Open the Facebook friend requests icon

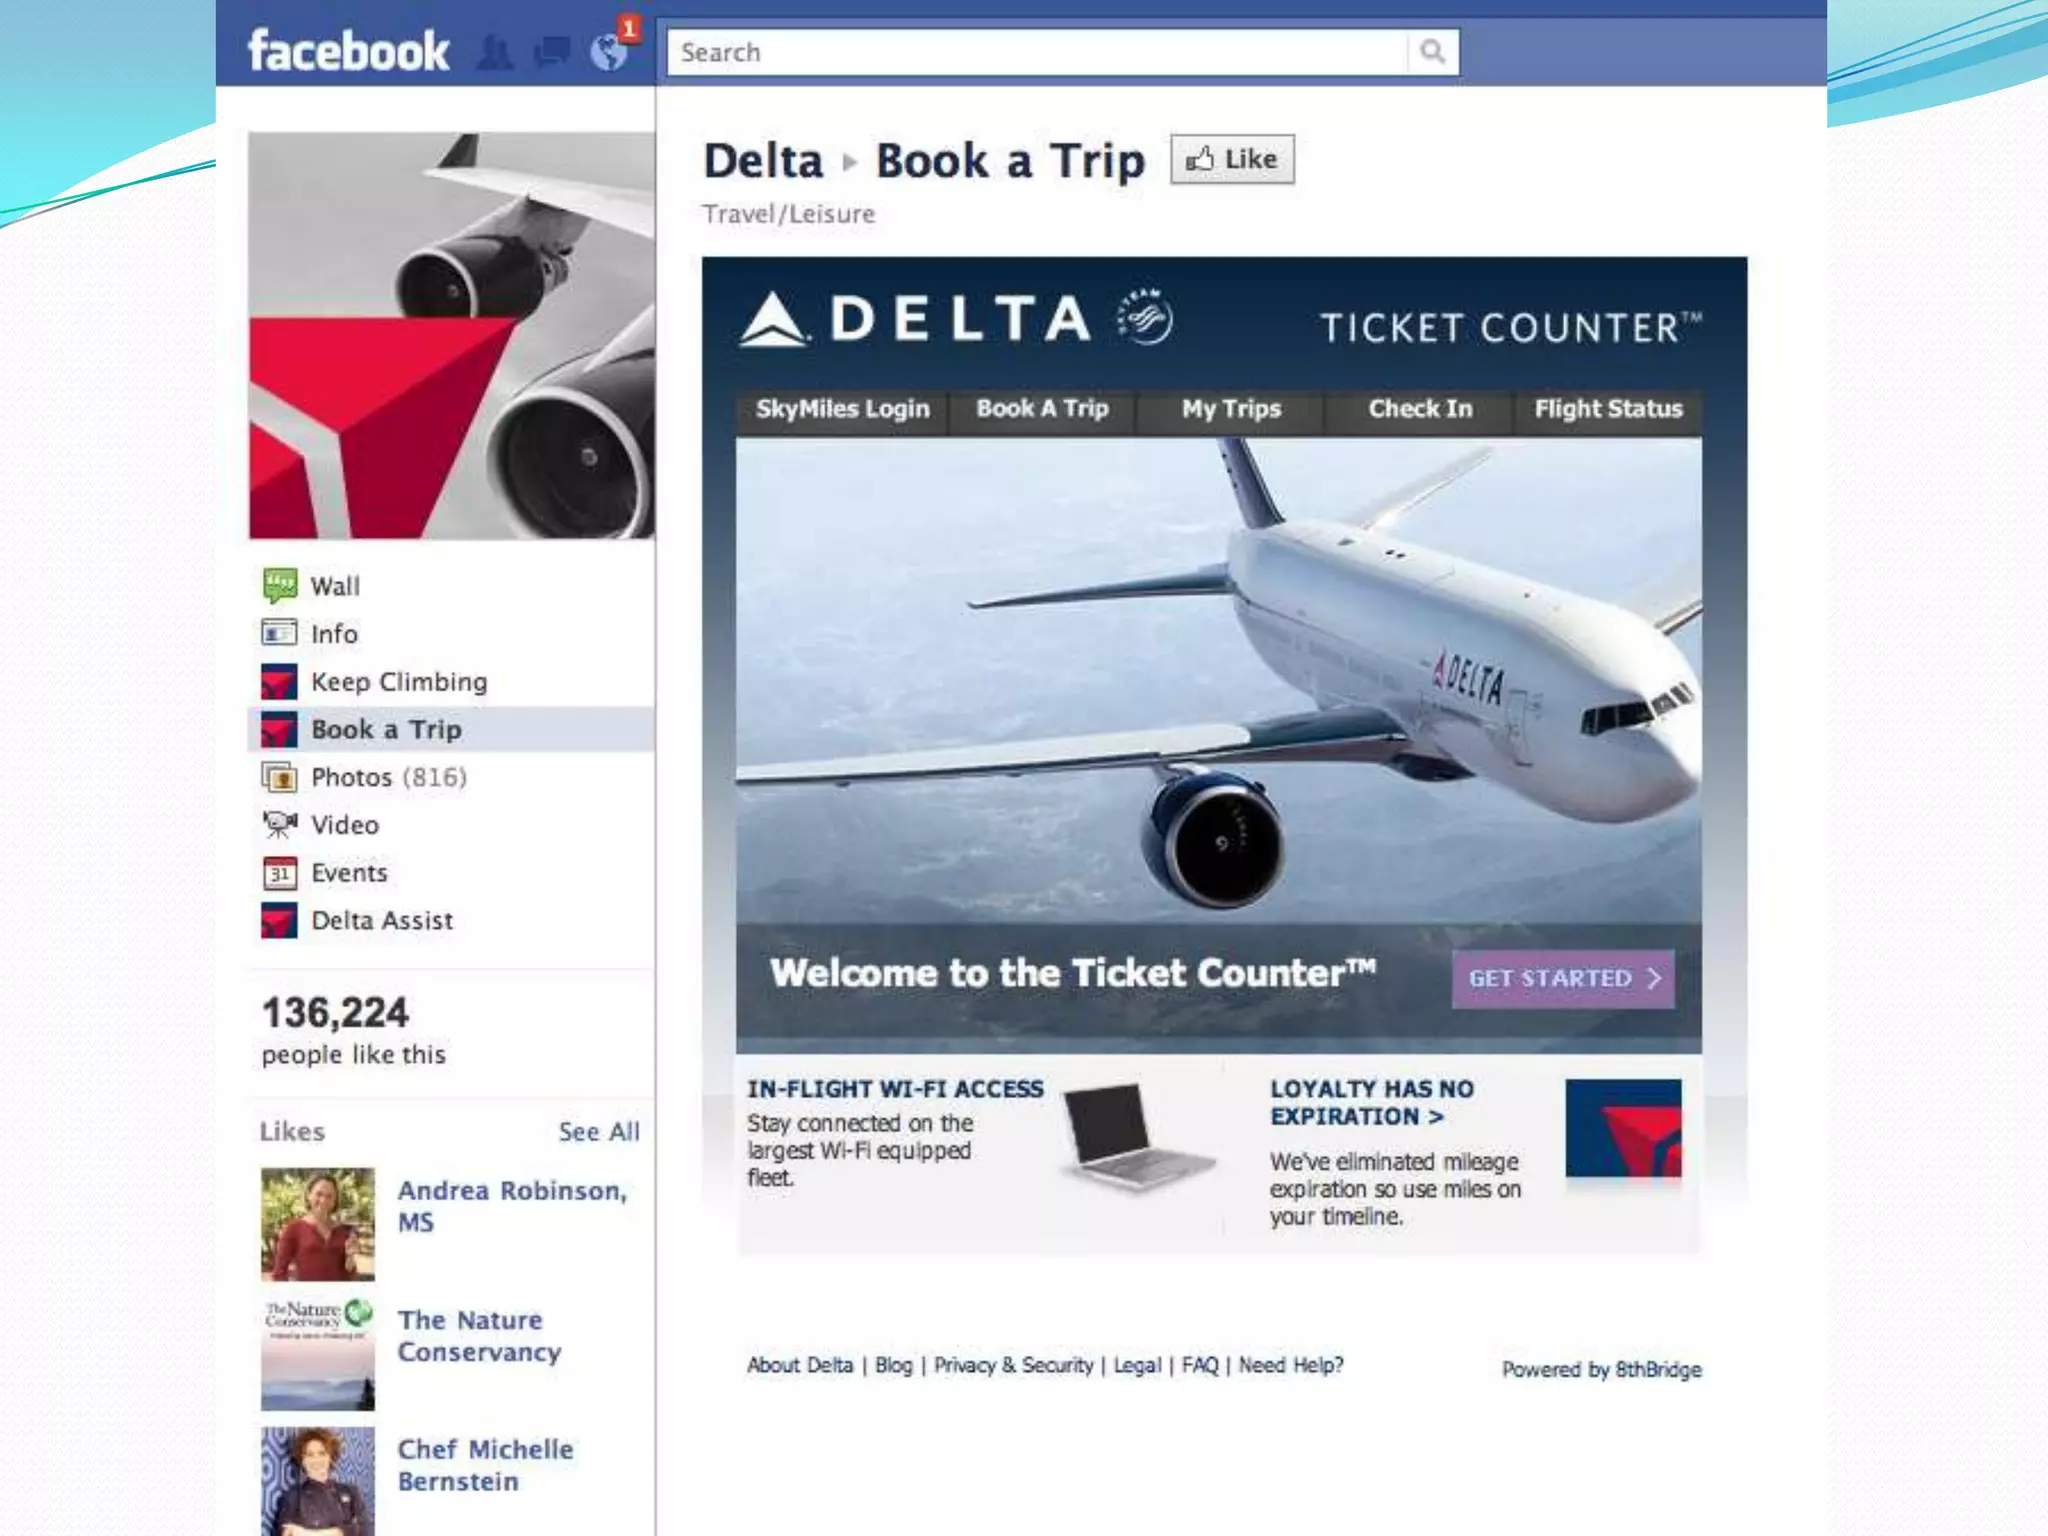coord(494,52)
